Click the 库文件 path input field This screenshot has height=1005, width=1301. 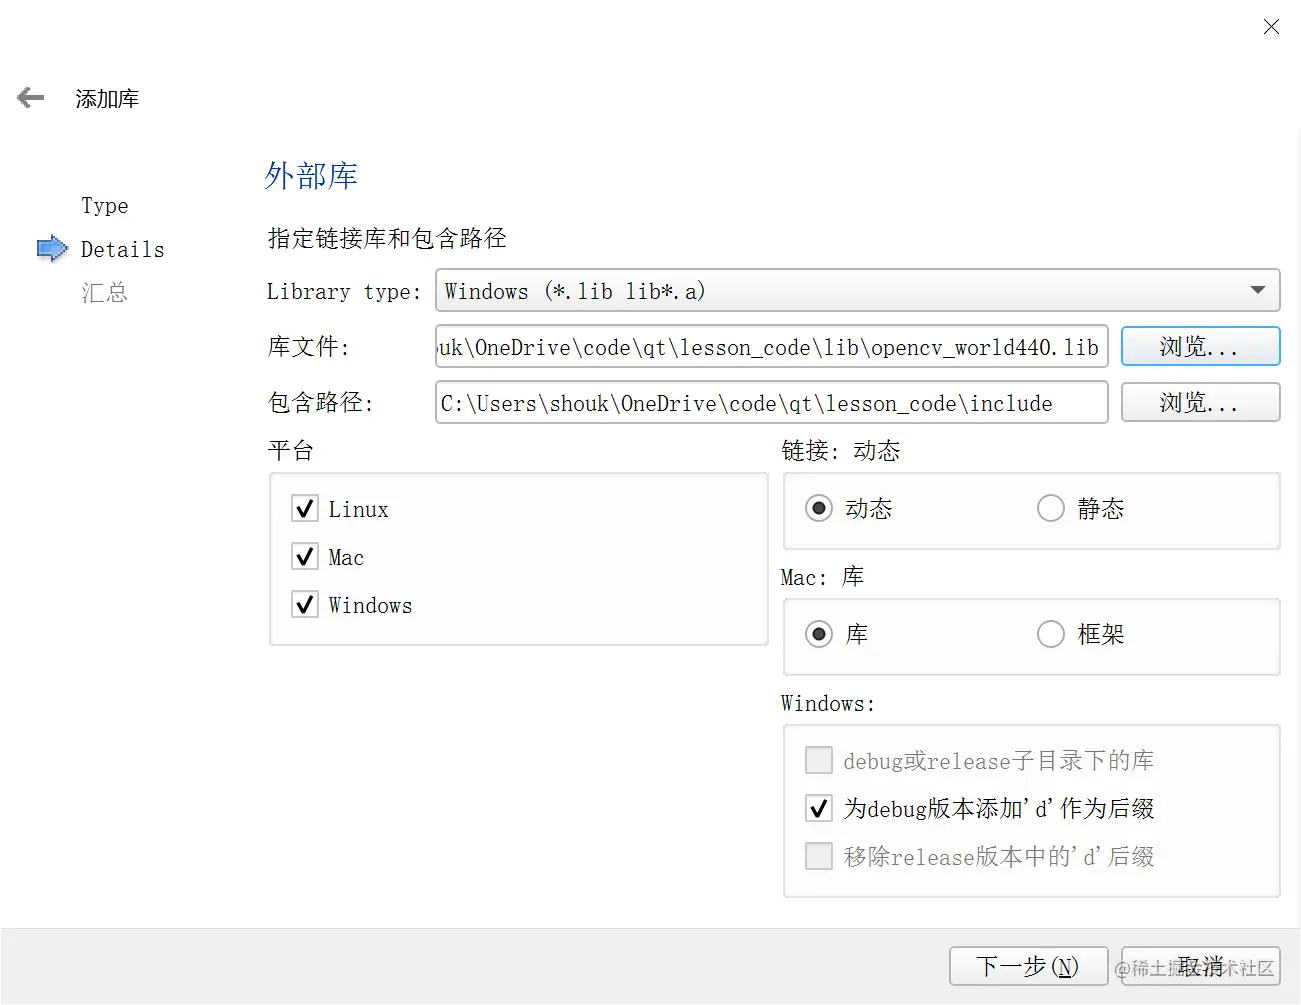point(771,347)
